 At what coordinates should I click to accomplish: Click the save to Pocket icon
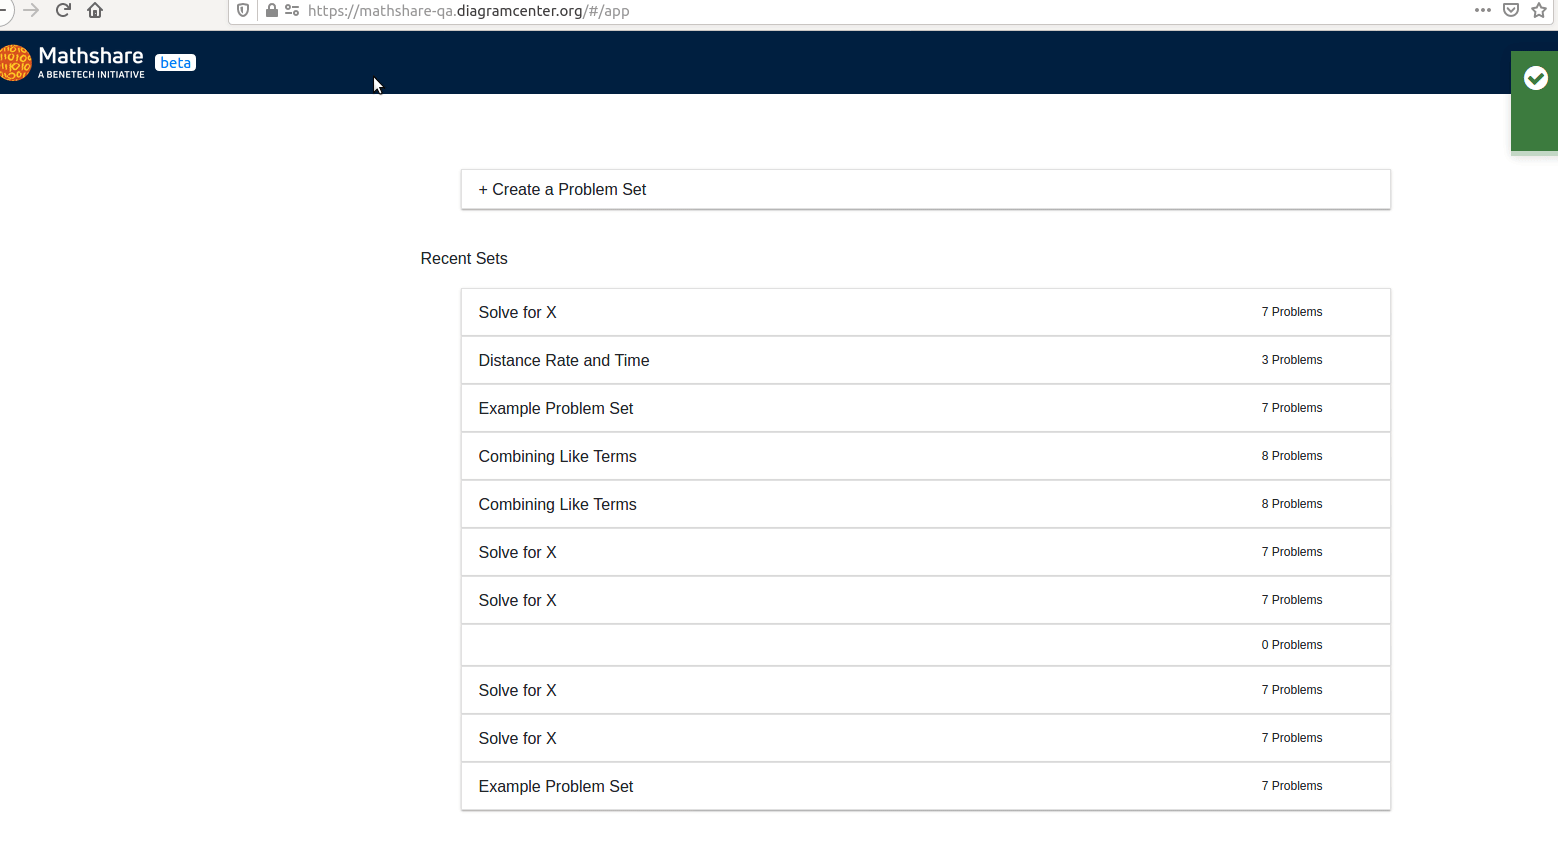click(1511, 10)
